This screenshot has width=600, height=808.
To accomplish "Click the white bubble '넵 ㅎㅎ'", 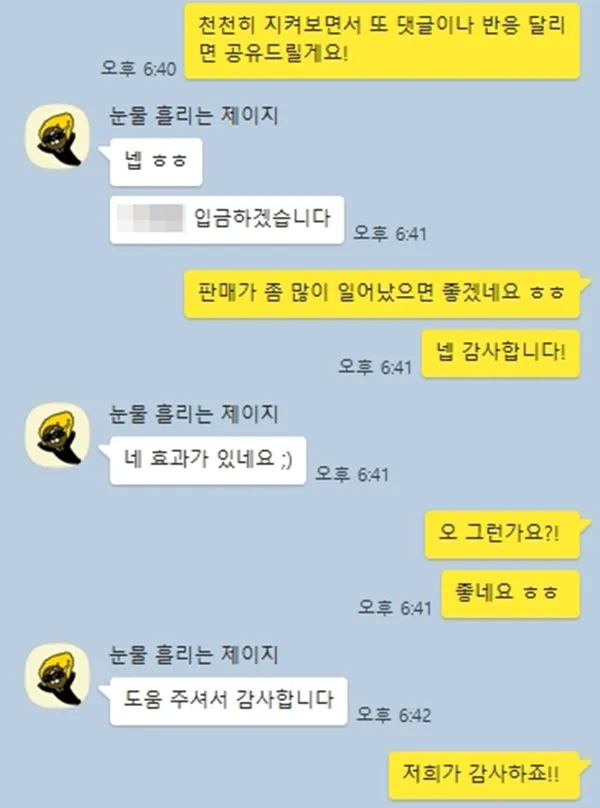I will tap(156, 162).
